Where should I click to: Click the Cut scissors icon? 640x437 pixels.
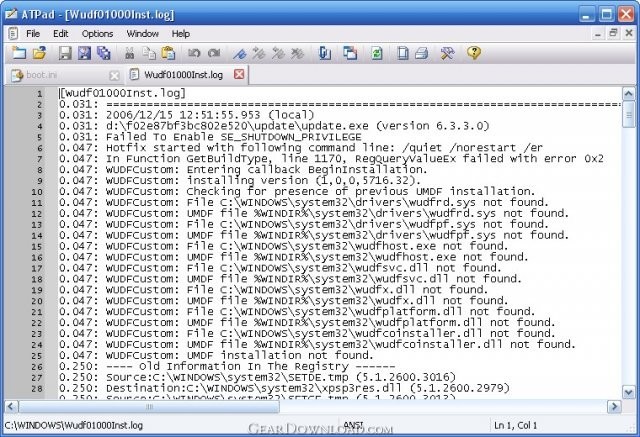point(129,53)
